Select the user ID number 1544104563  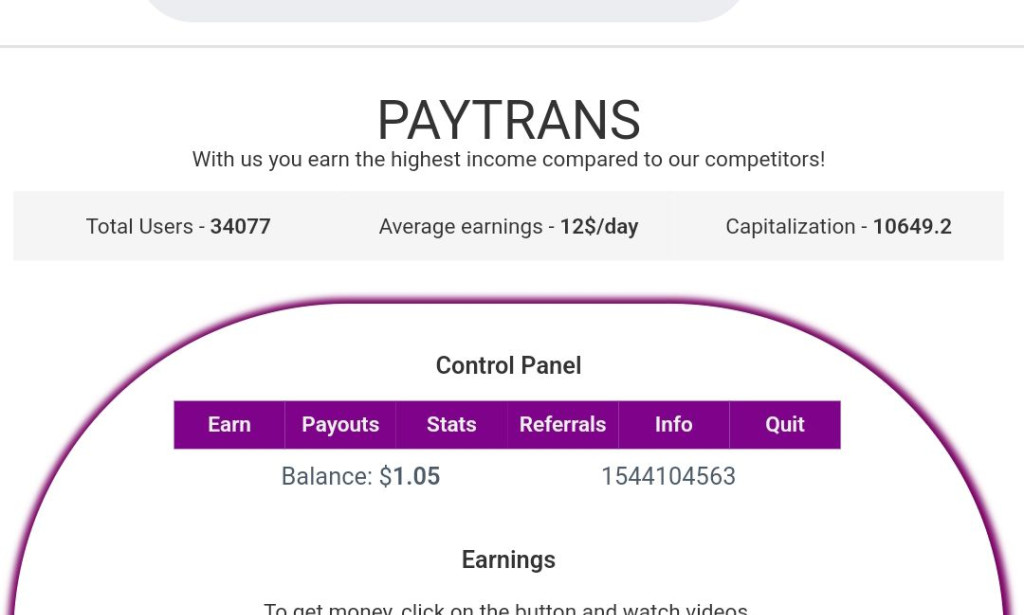[x=672, y=476]
